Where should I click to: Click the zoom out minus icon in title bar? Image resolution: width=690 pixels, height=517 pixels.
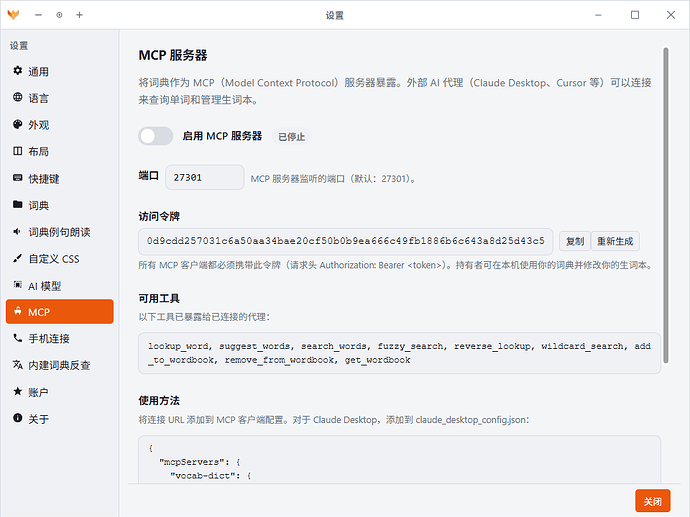click(39, 15)
